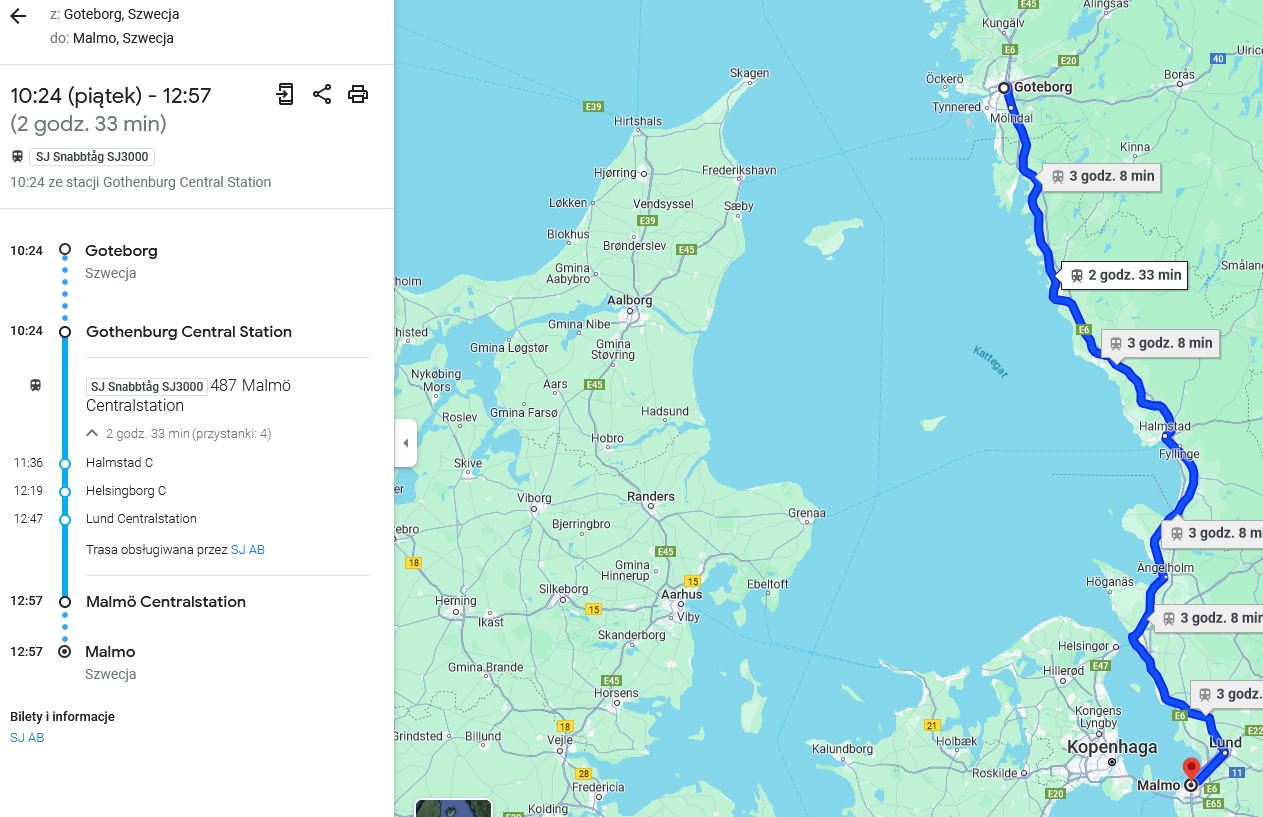Click the train icon beside SJ3000 line

35,386
